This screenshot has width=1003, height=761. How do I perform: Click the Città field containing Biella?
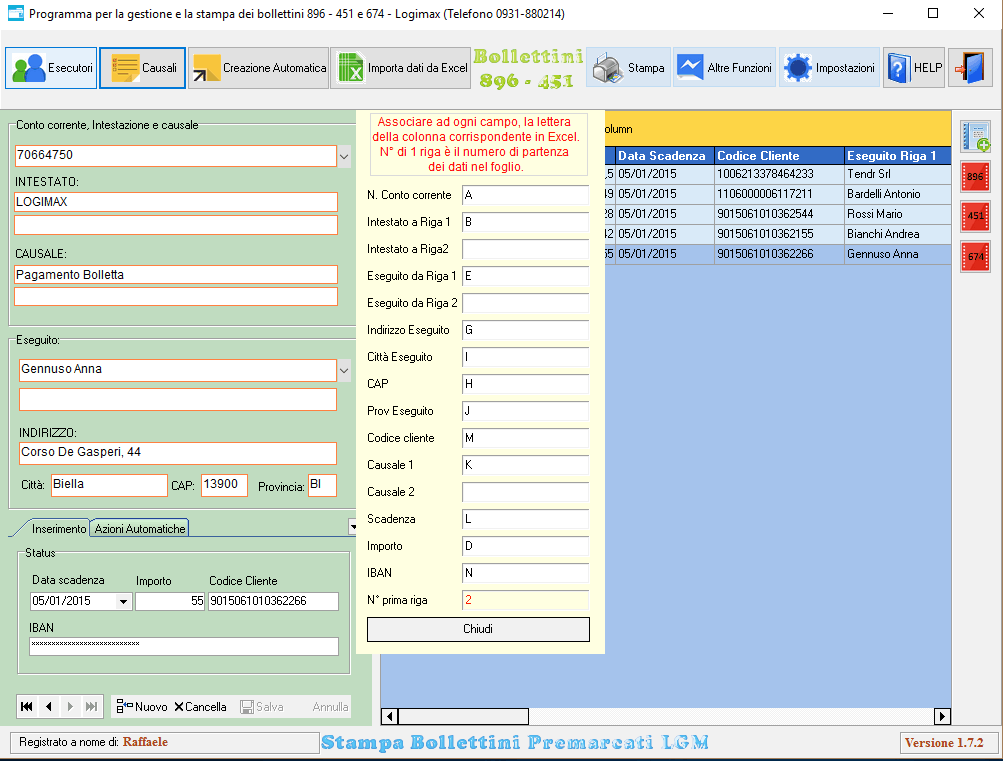(109, 485)
